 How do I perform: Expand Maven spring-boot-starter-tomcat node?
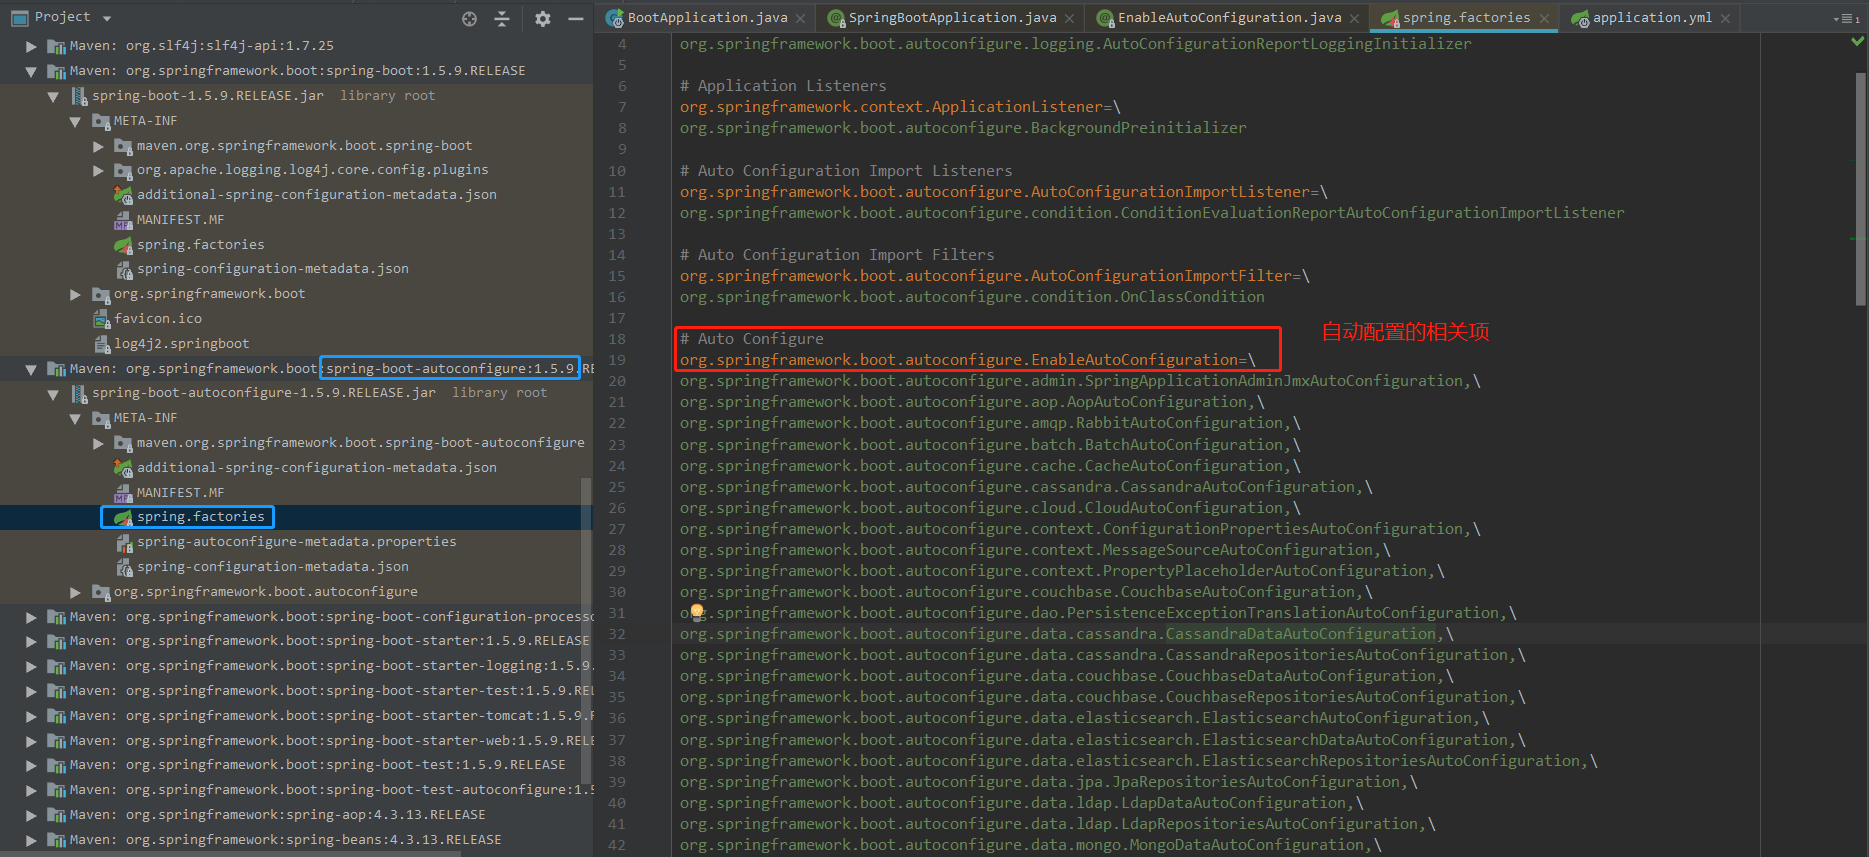pos(31,716)
